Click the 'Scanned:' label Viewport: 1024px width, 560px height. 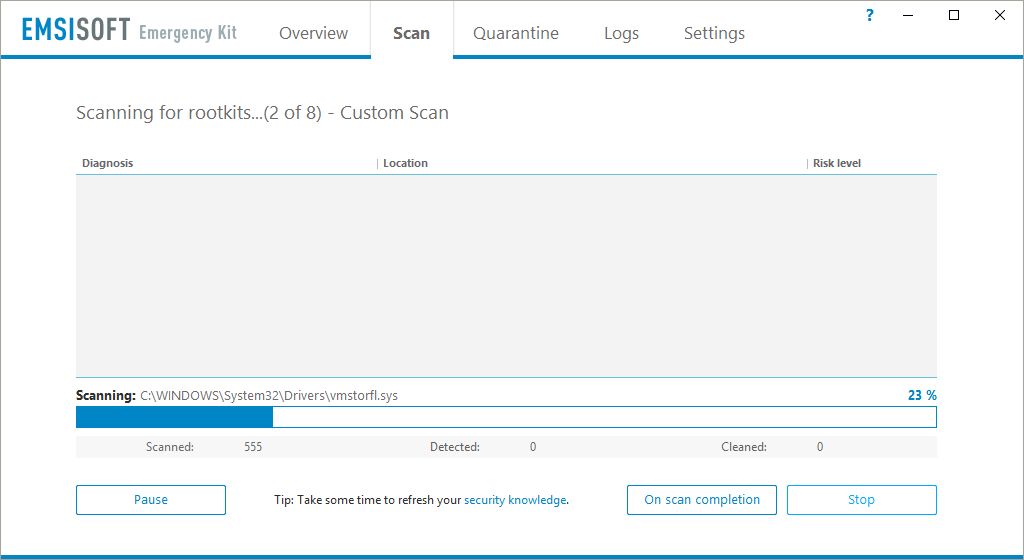(170, 447)
